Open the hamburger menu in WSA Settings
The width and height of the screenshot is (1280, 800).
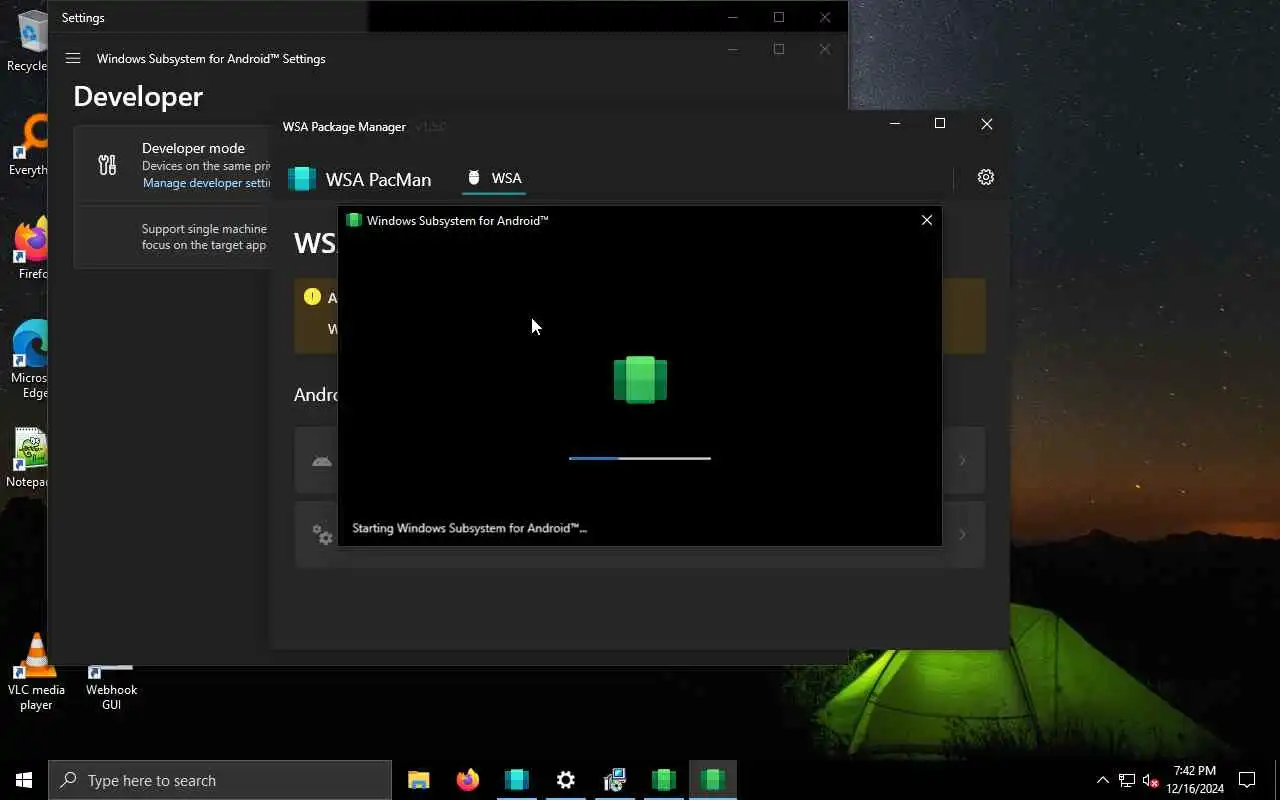point(73,58)
